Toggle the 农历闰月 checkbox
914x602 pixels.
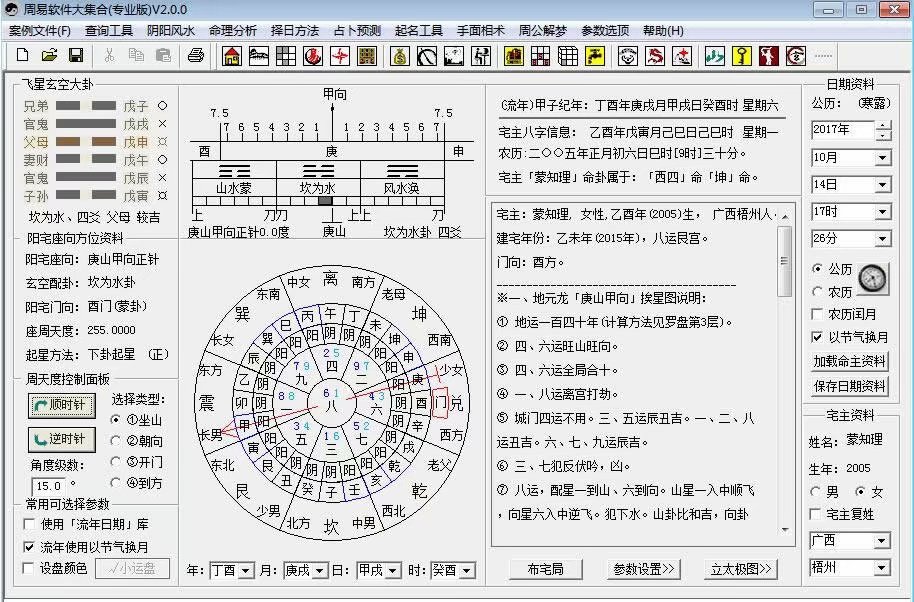click(x=818, y=314)
